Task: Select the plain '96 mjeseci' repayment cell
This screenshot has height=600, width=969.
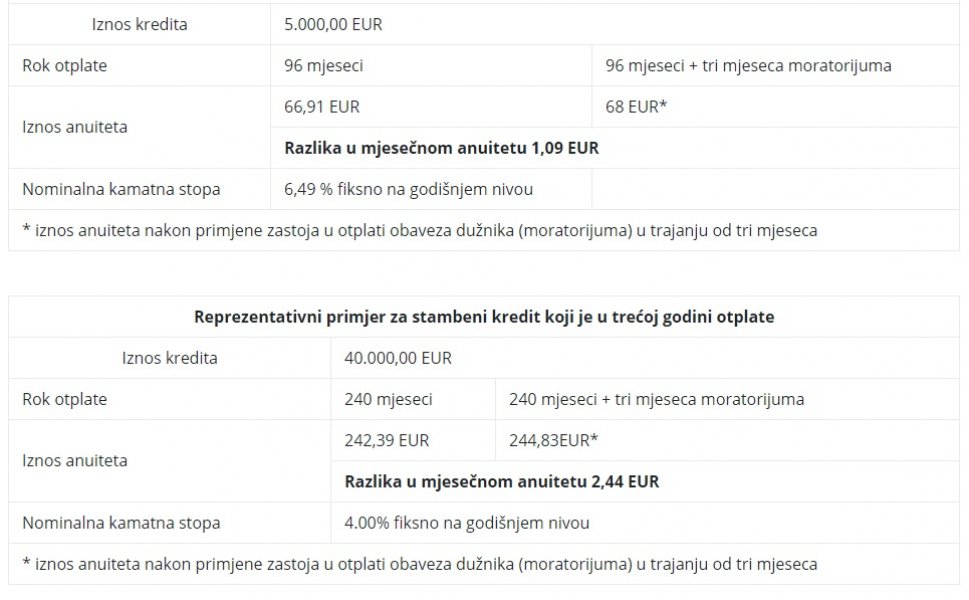Action: point(323,66)
